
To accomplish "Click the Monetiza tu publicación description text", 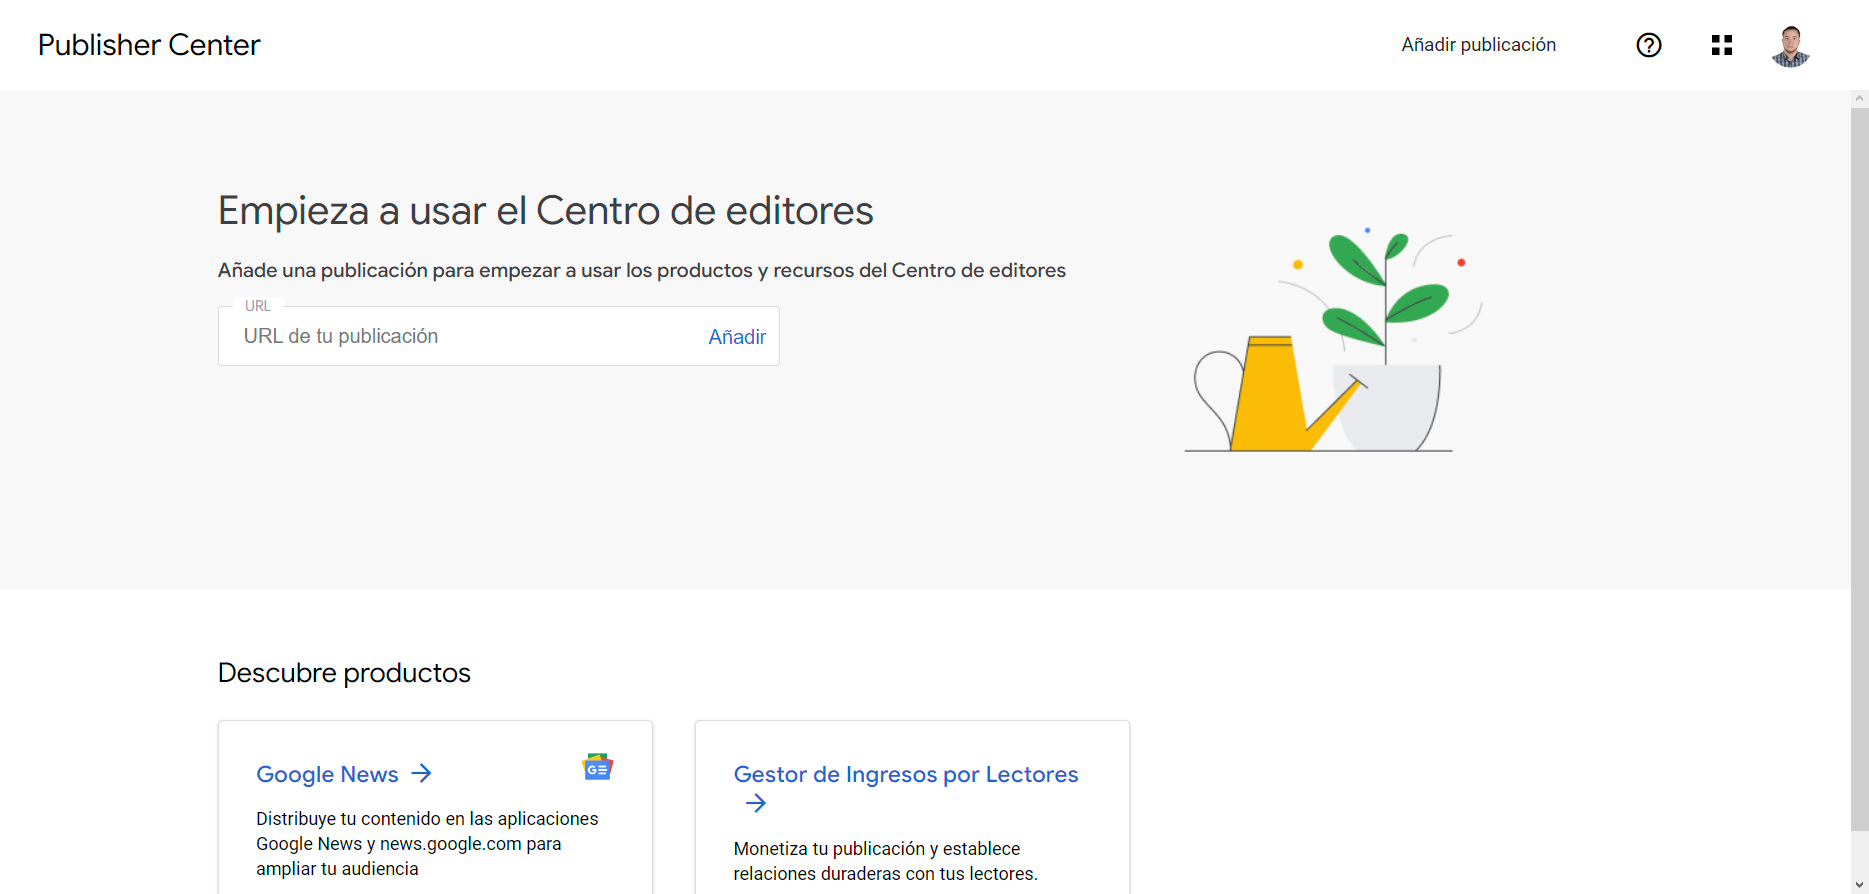I will point(885,861).
